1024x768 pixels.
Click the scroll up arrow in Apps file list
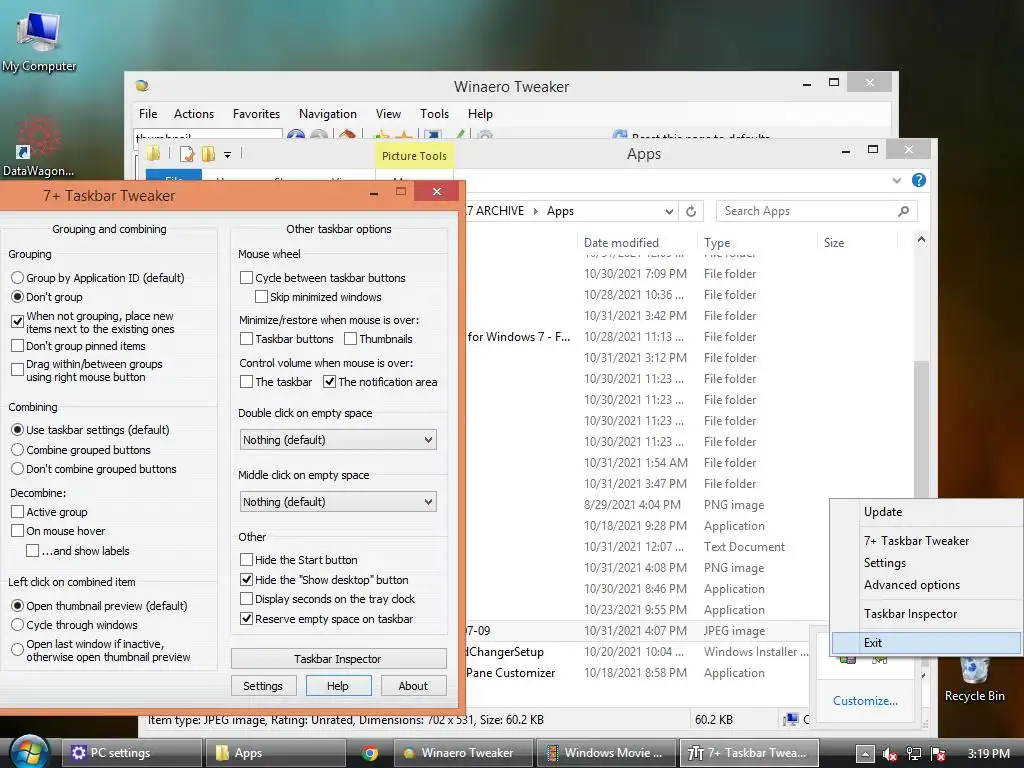pyautogui.click(x=921, y=240)
